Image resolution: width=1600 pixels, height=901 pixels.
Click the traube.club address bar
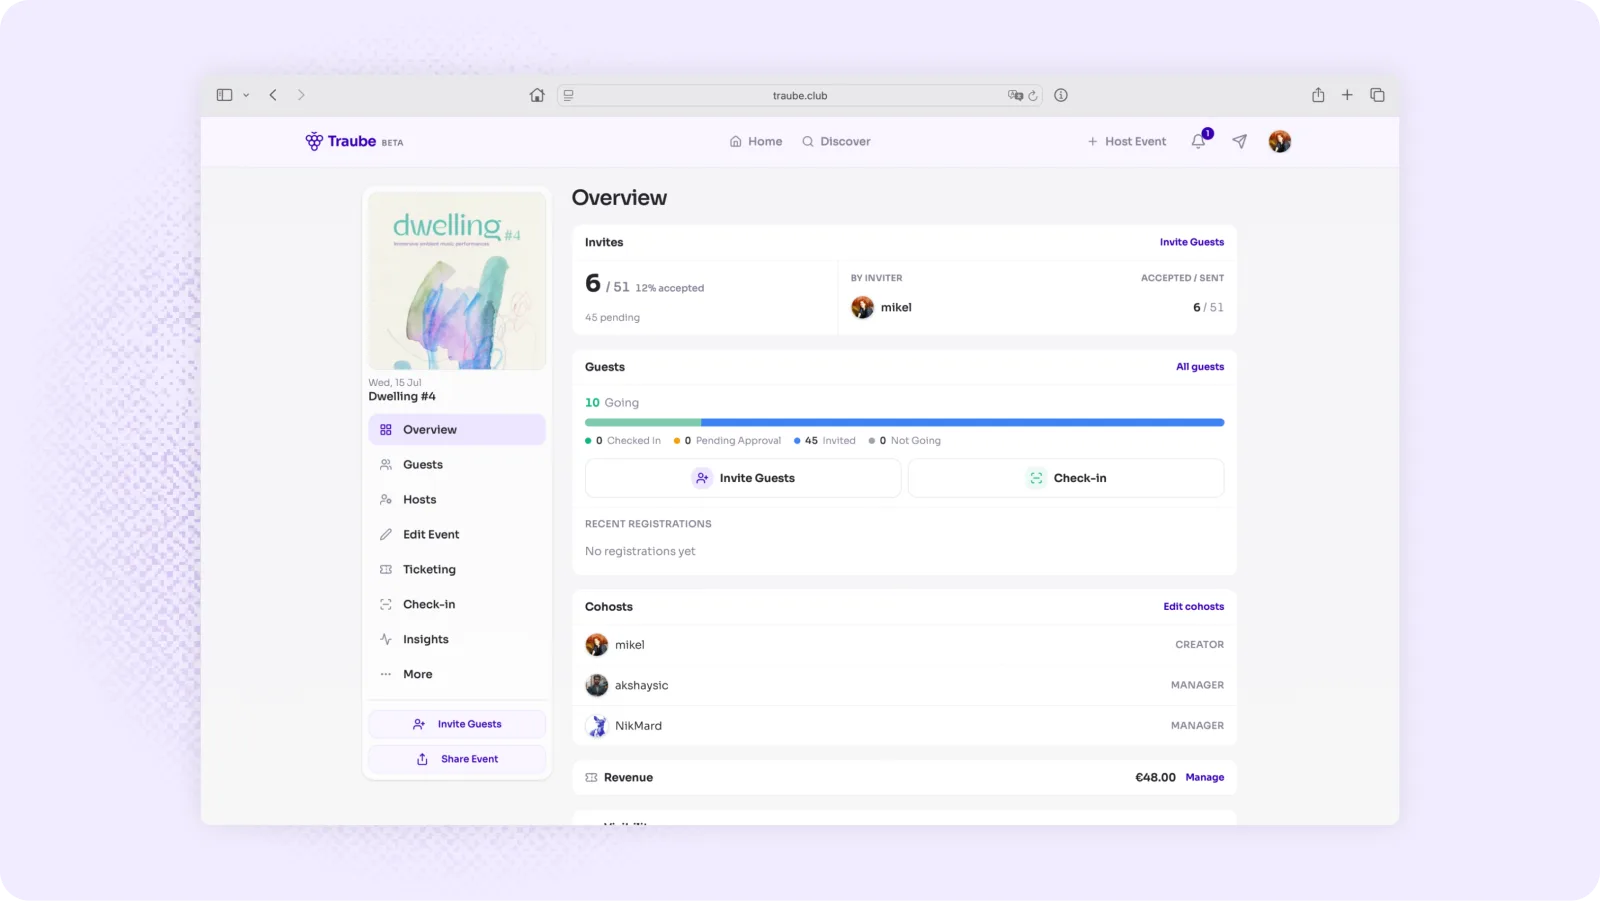click(800, 95)
